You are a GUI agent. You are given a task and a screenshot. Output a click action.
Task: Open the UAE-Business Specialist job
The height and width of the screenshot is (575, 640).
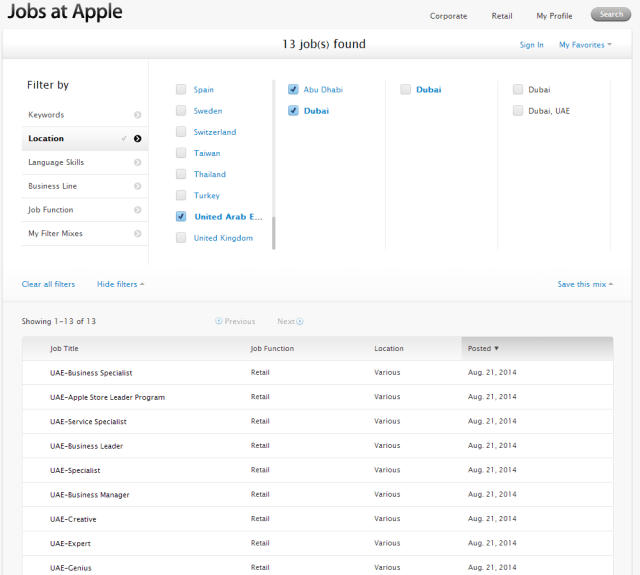[x=91, y=373]
